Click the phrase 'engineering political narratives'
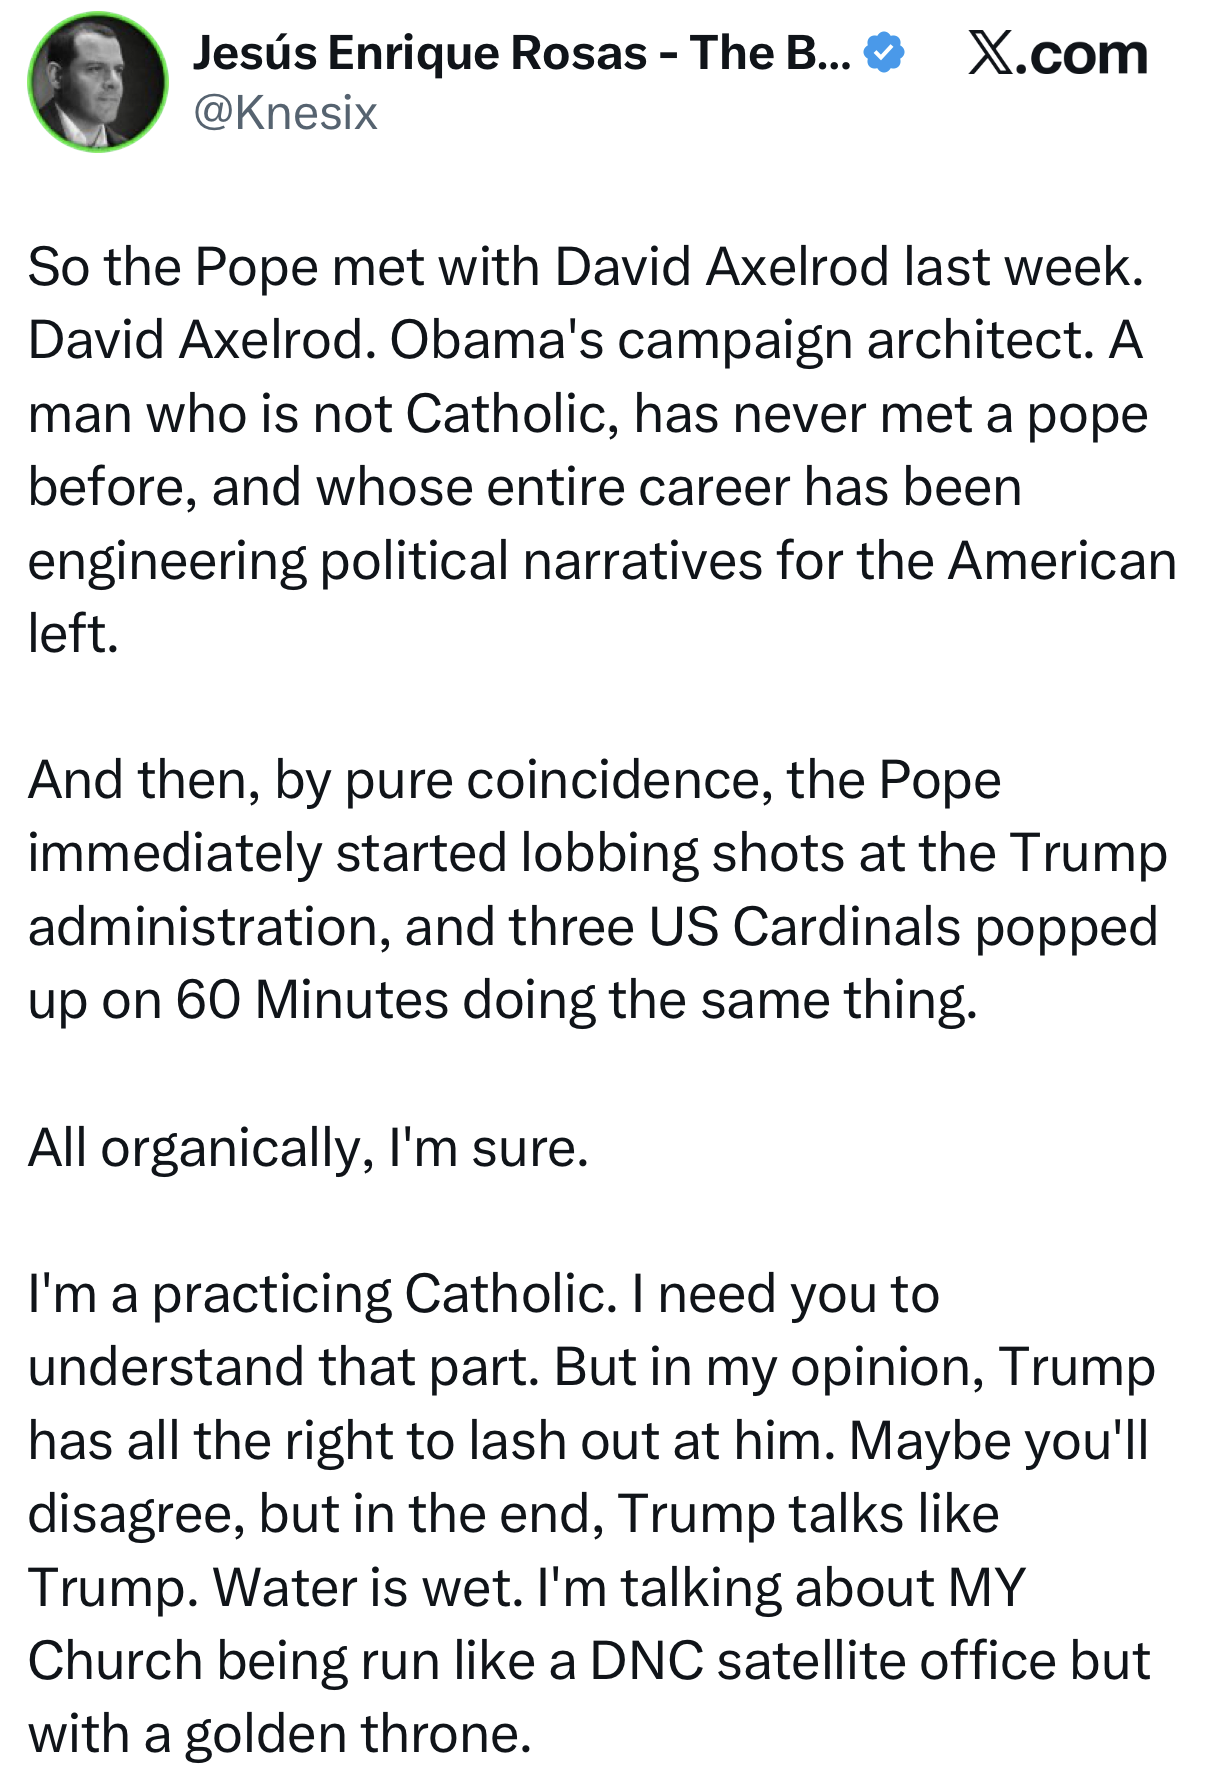1206x1785 pixels. point(392,561)
